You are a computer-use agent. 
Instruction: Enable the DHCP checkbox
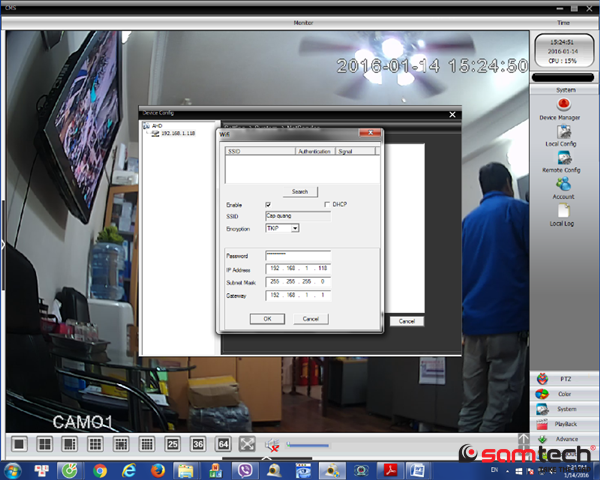point(327,204)
